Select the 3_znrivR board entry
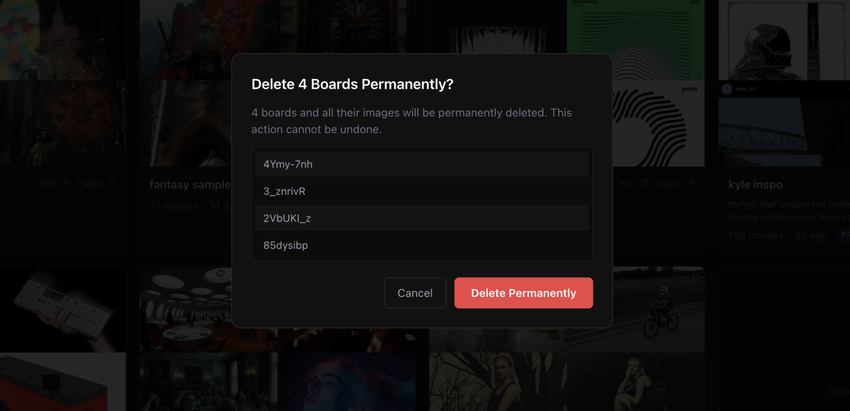The width and height of the screenshot is (850, 411). (422, 191)
